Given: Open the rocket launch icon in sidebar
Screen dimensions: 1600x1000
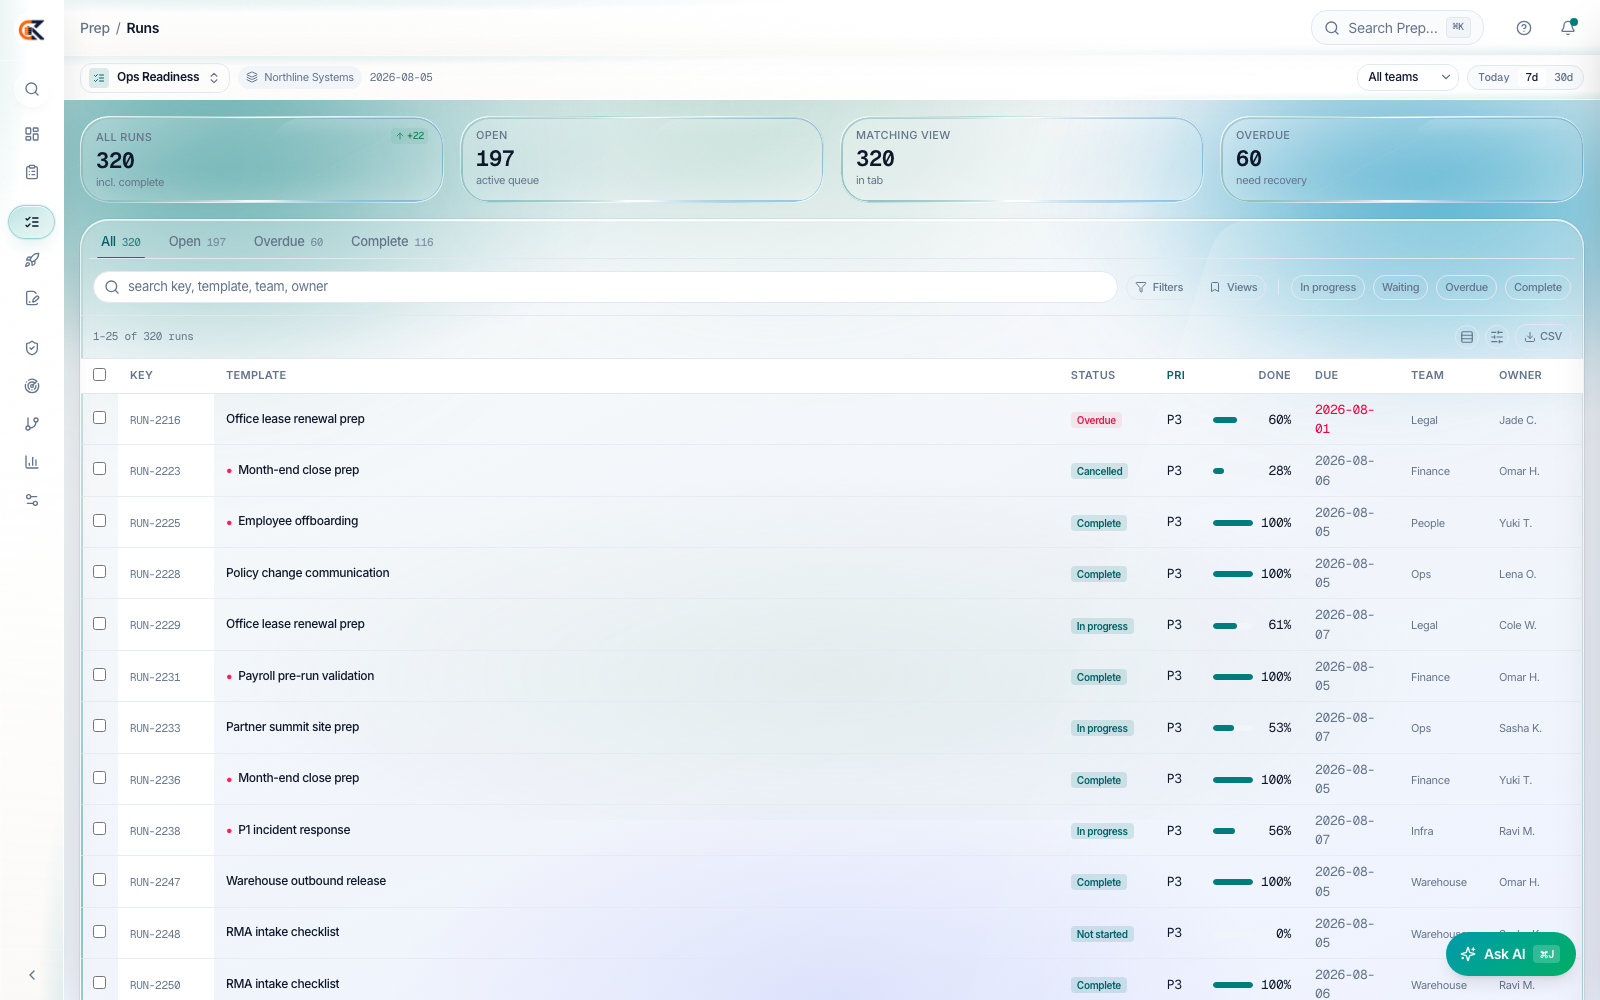Looking at the screenshot, I should click(32, 260).
